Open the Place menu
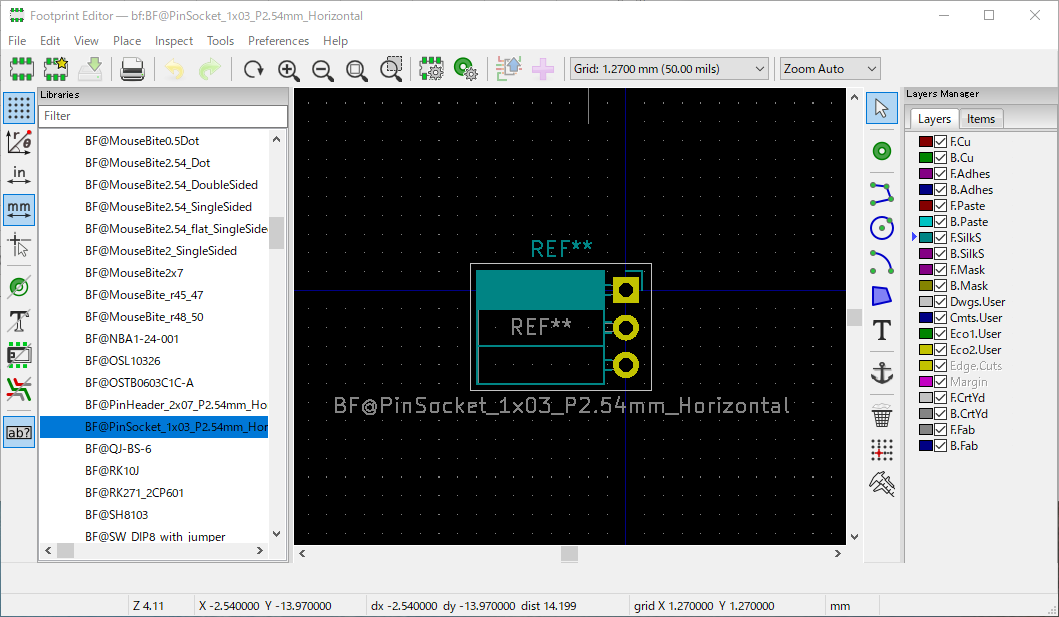Viewport: 1059px width, 617px height. [x=127, y=41]
